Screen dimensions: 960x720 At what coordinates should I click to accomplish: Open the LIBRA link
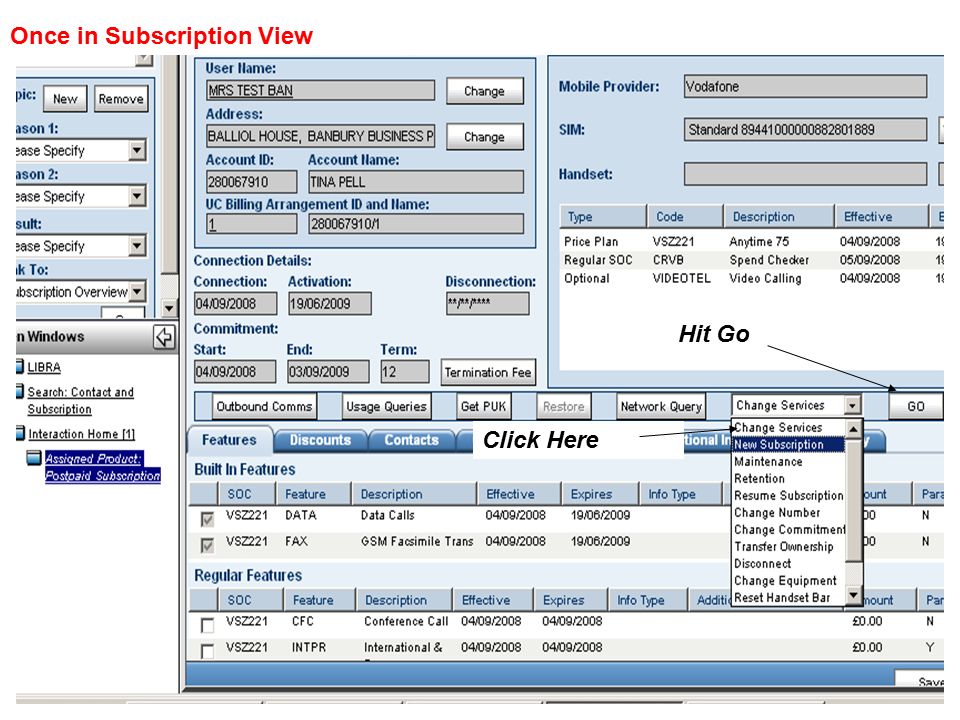[44, 367]
